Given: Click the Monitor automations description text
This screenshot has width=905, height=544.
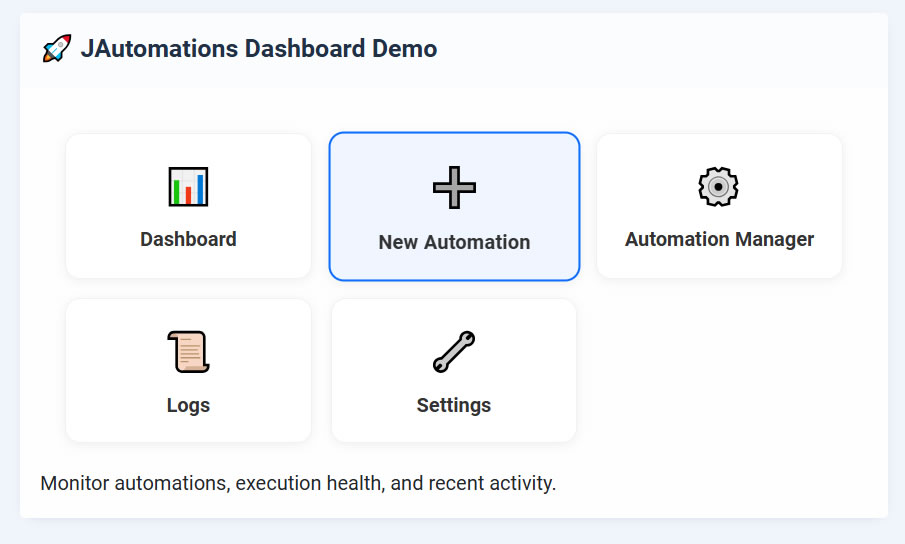Looking at the screenshot, I should (298, 483).
